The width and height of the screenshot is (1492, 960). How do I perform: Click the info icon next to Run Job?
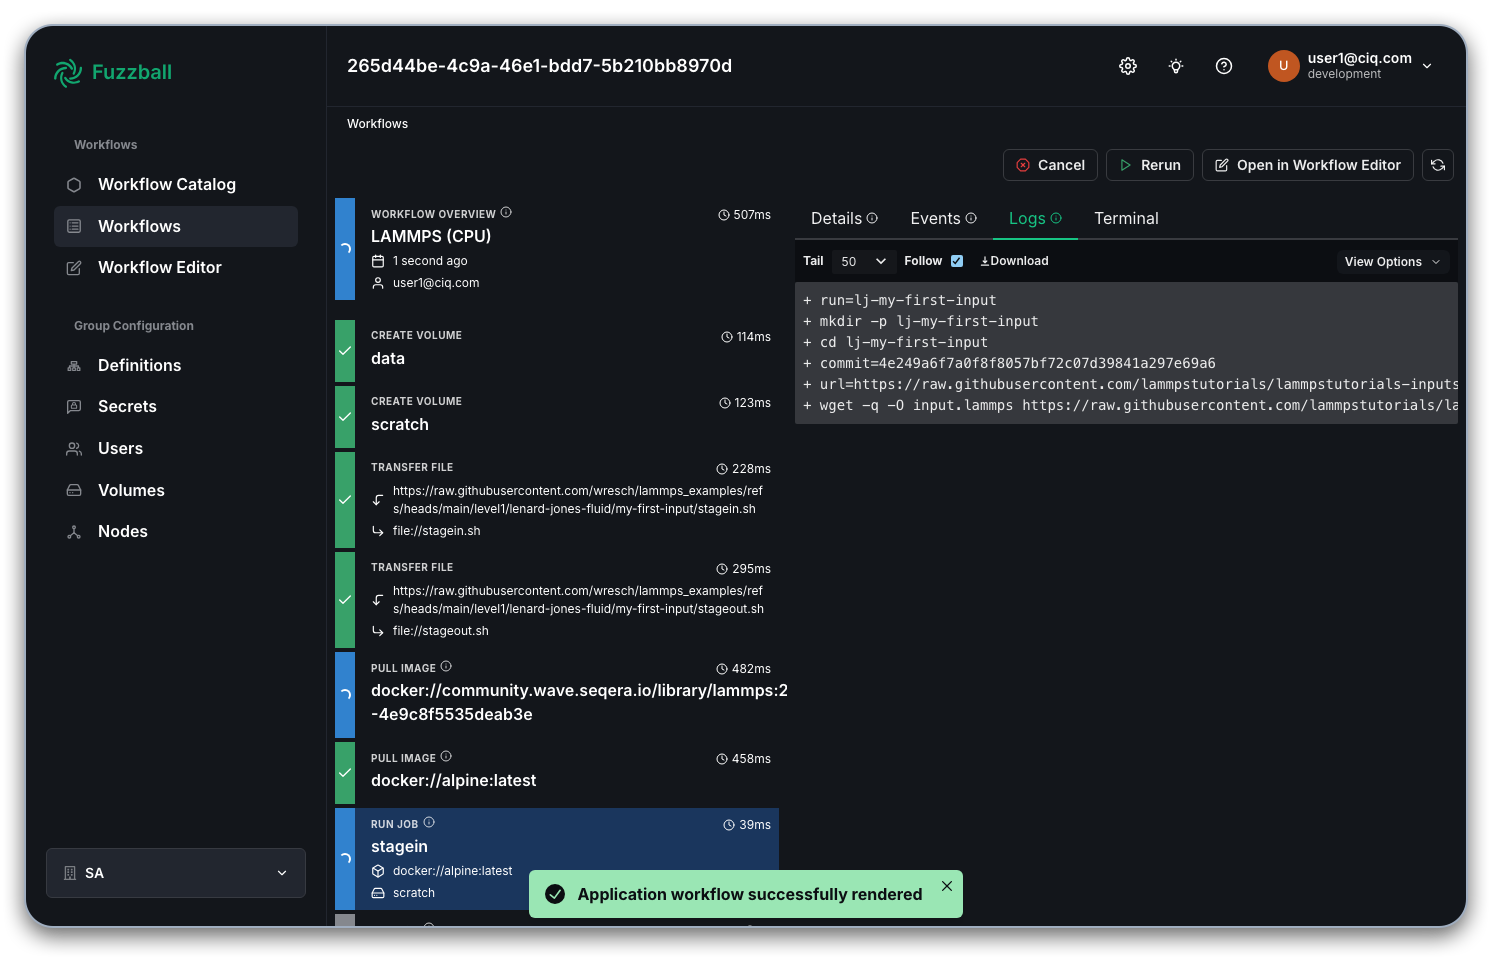coord(429,822)
